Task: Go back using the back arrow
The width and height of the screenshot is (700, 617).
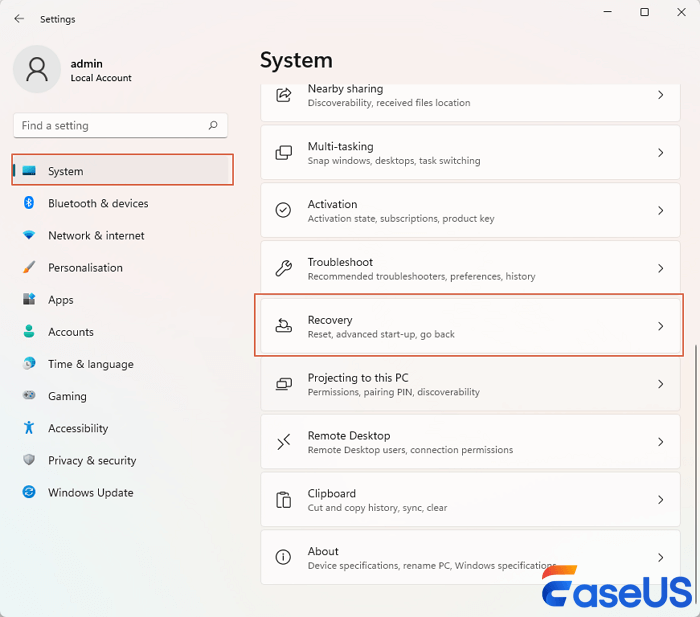Action: click(x=19, y=18)
